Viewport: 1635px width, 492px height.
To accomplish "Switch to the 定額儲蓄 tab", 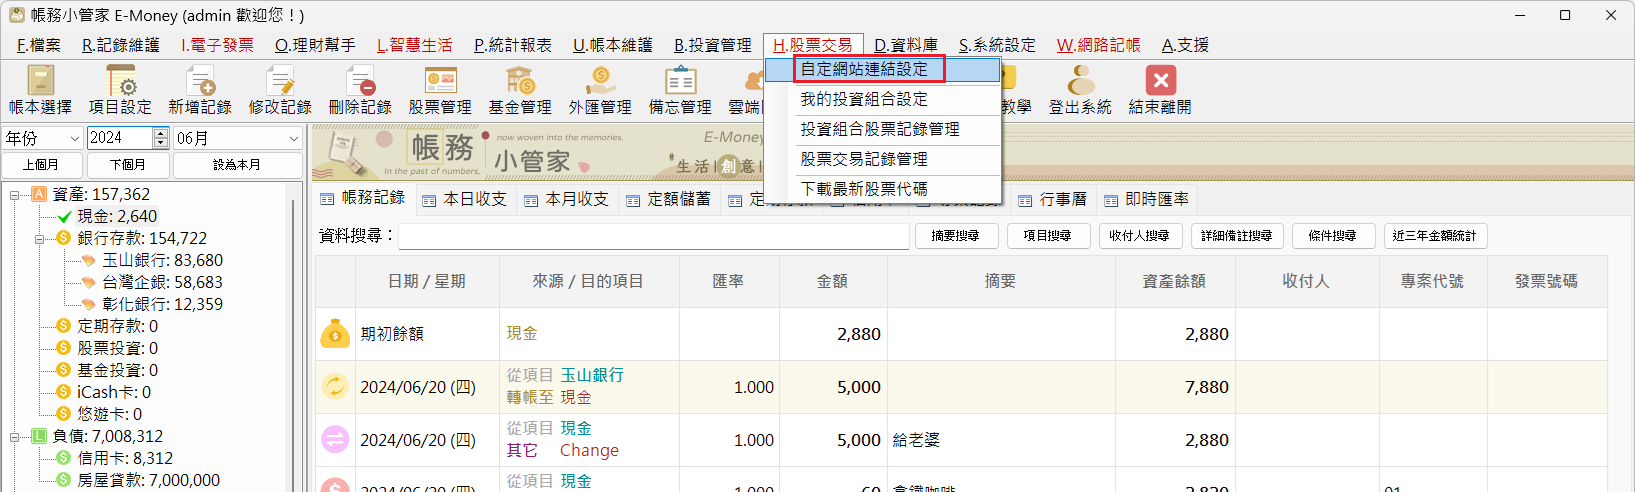I will [x=668, y=200].
